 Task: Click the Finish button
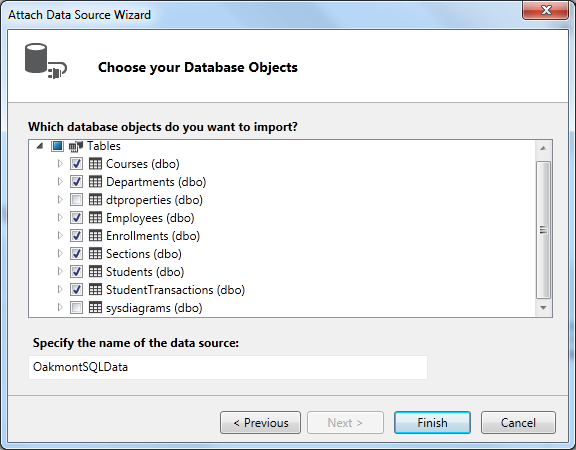pyautogui.click(x=432, y=422)
